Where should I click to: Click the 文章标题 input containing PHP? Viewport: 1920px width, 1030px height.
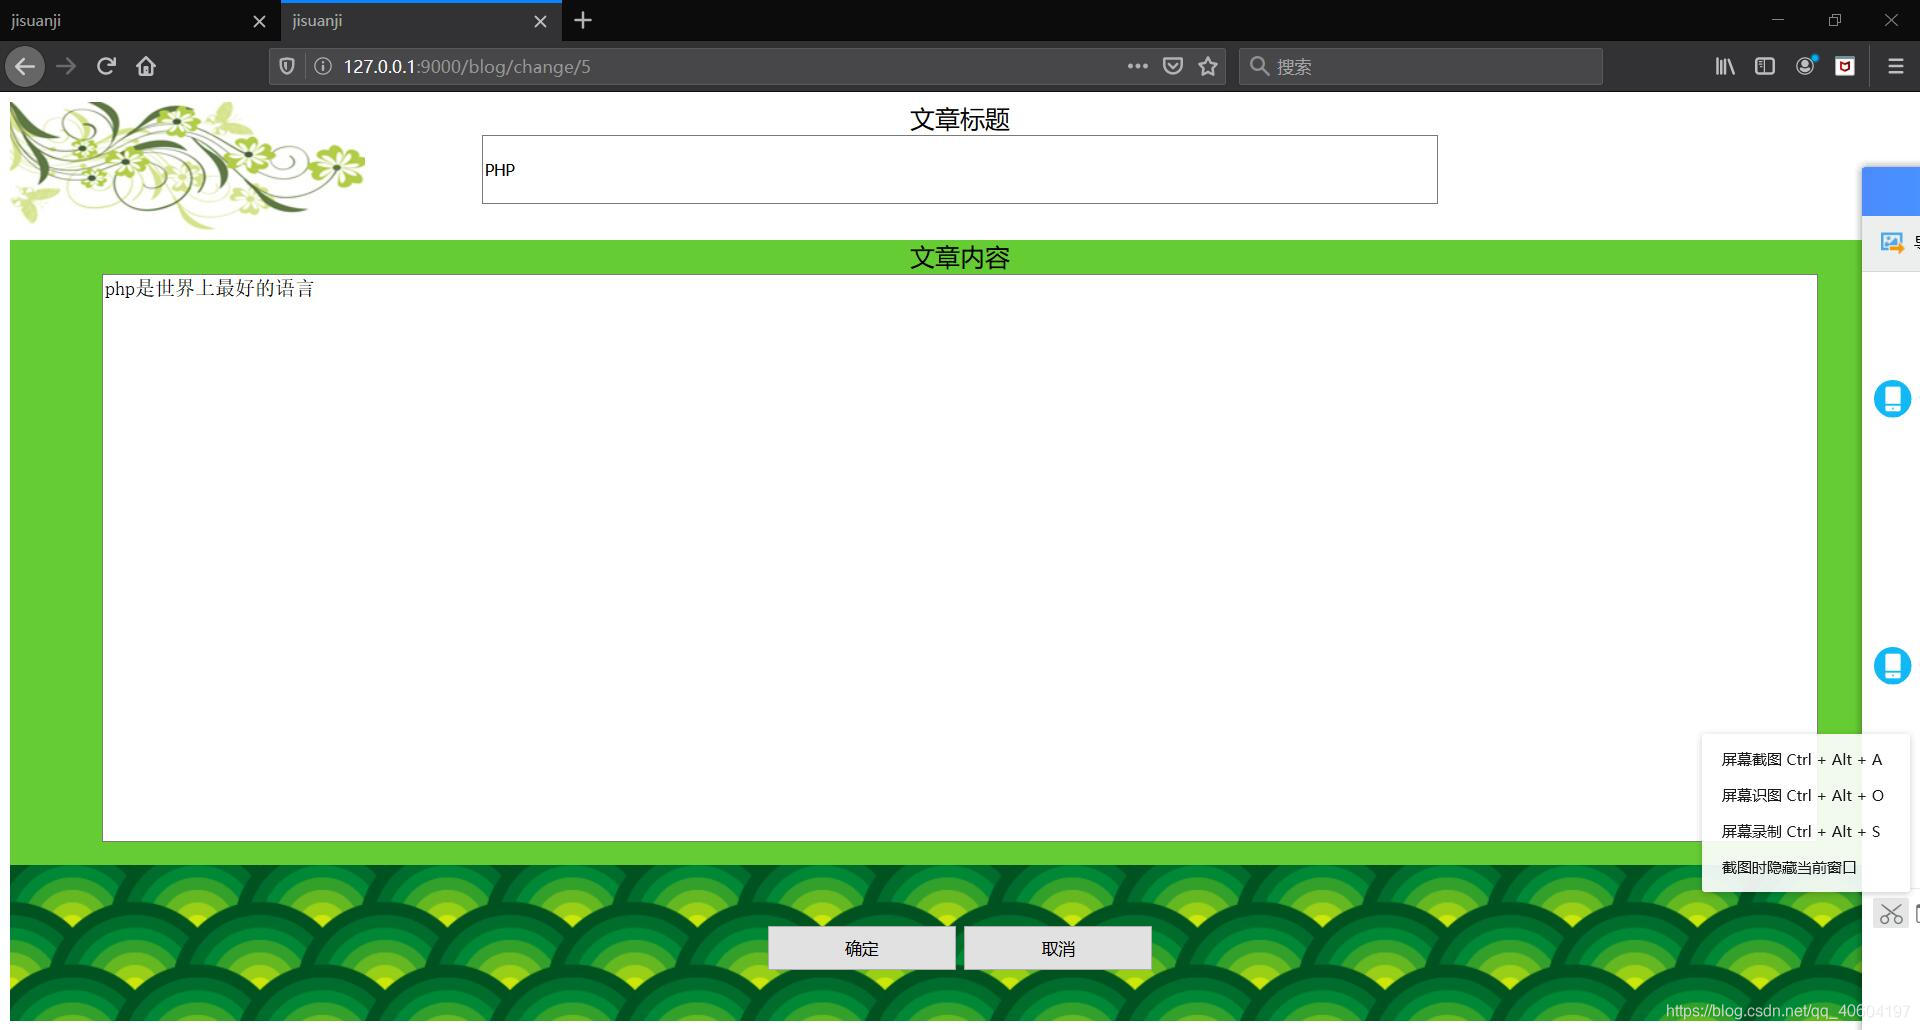click(x=959, y=169)
